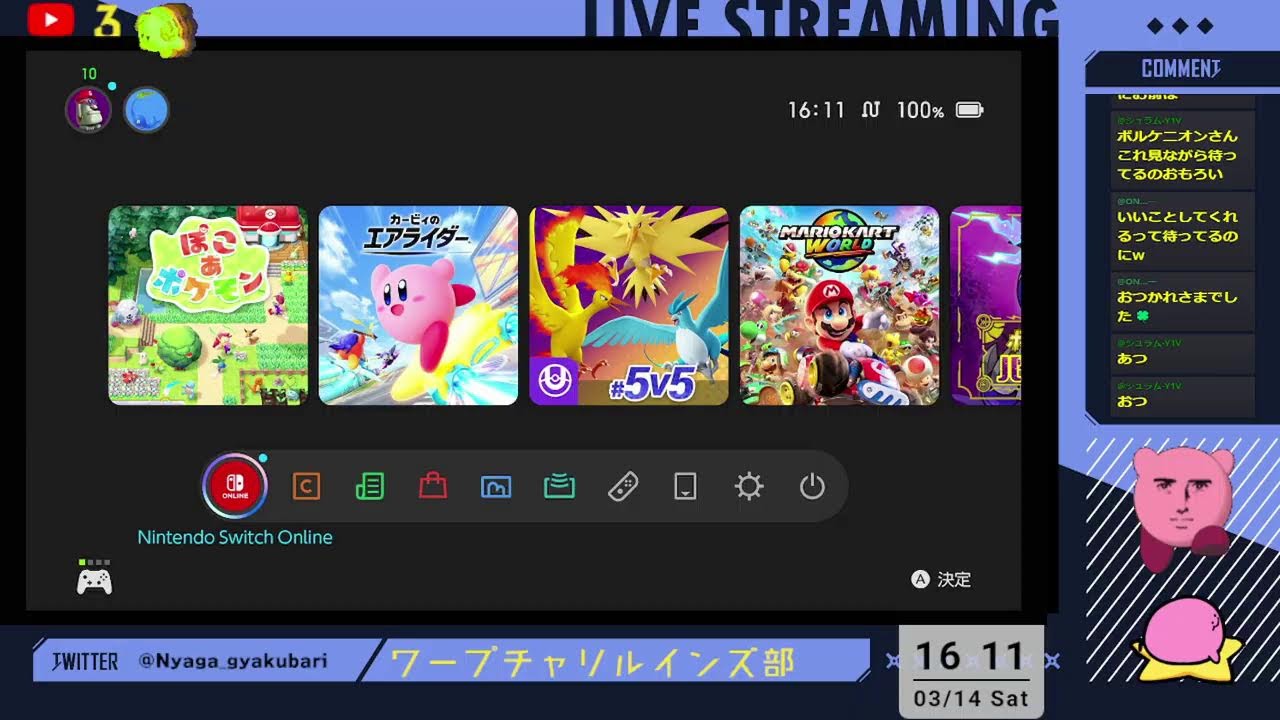Click the green 10 above first avatar
This screenshot has width=1280, height=720.
coord(89,74)
